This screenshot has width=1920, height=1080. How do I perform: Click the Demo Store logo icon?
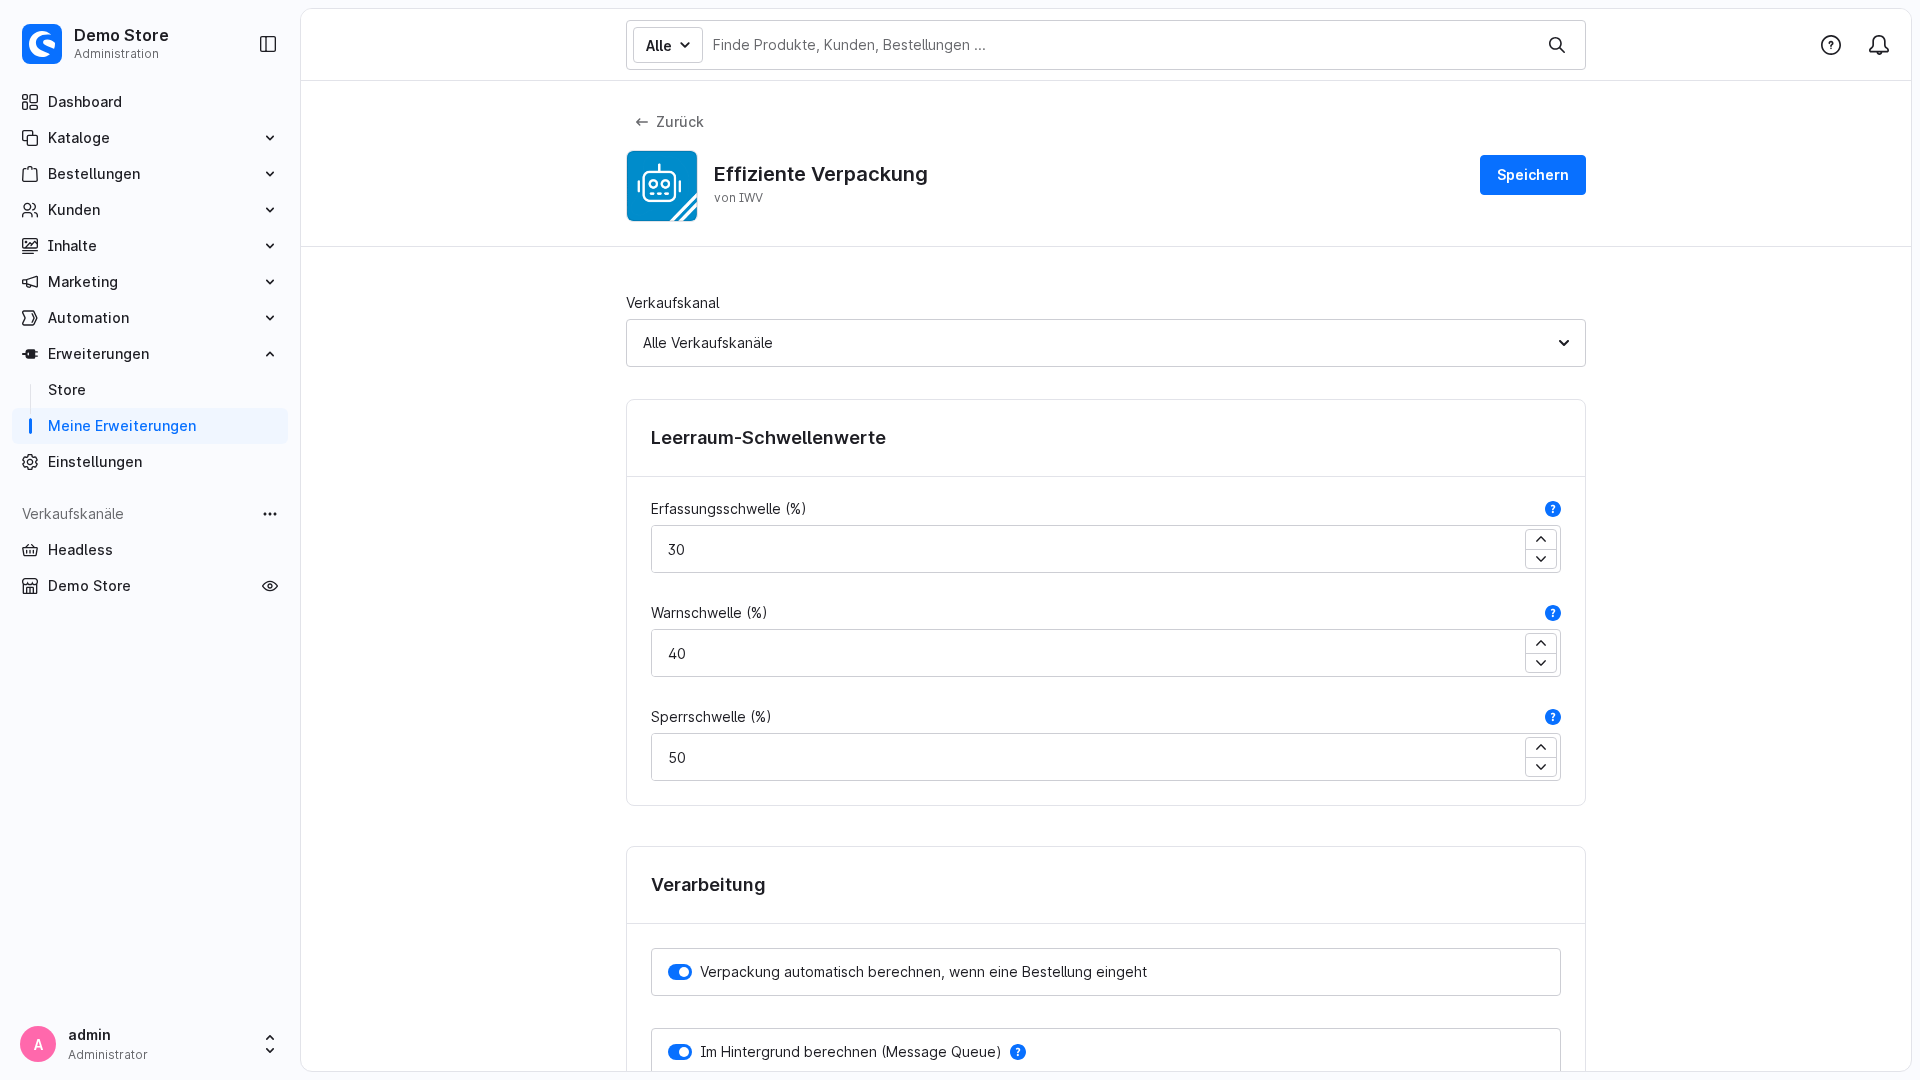[42, 44]
